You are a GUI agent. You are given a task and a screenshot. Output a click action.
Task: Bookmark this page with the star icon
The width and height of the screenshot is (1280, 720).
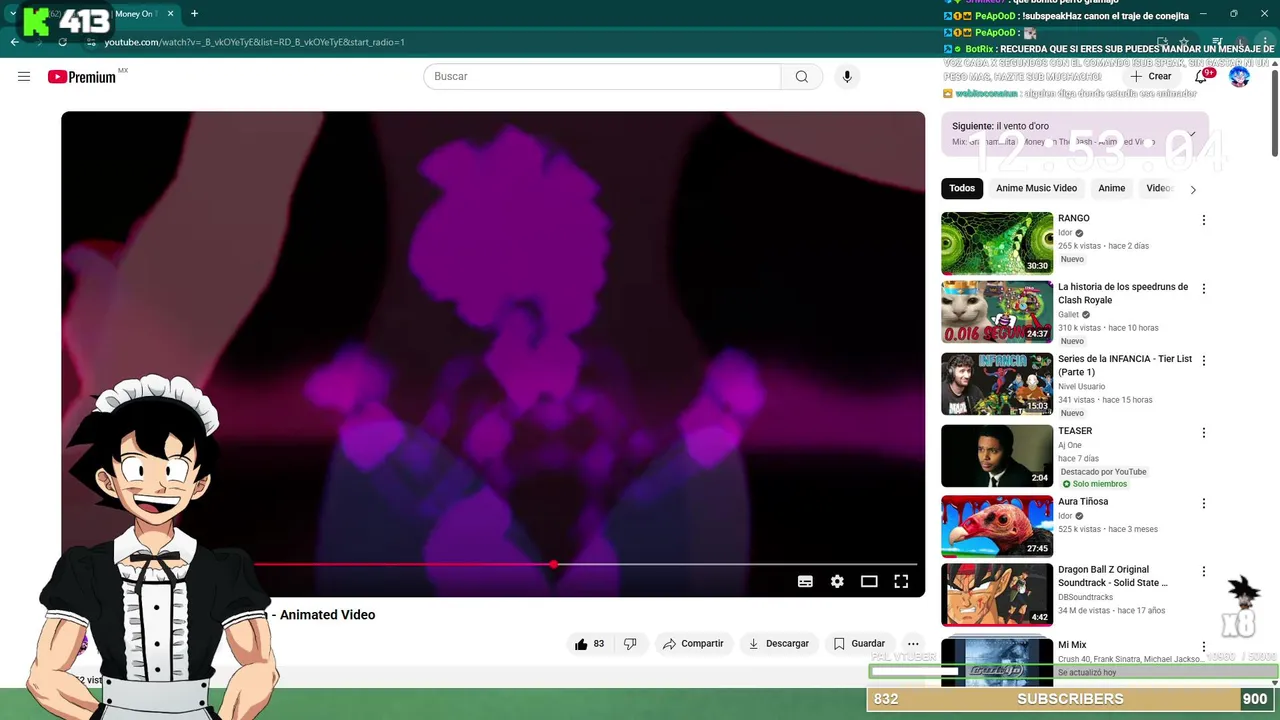(x=1185, y=42)
